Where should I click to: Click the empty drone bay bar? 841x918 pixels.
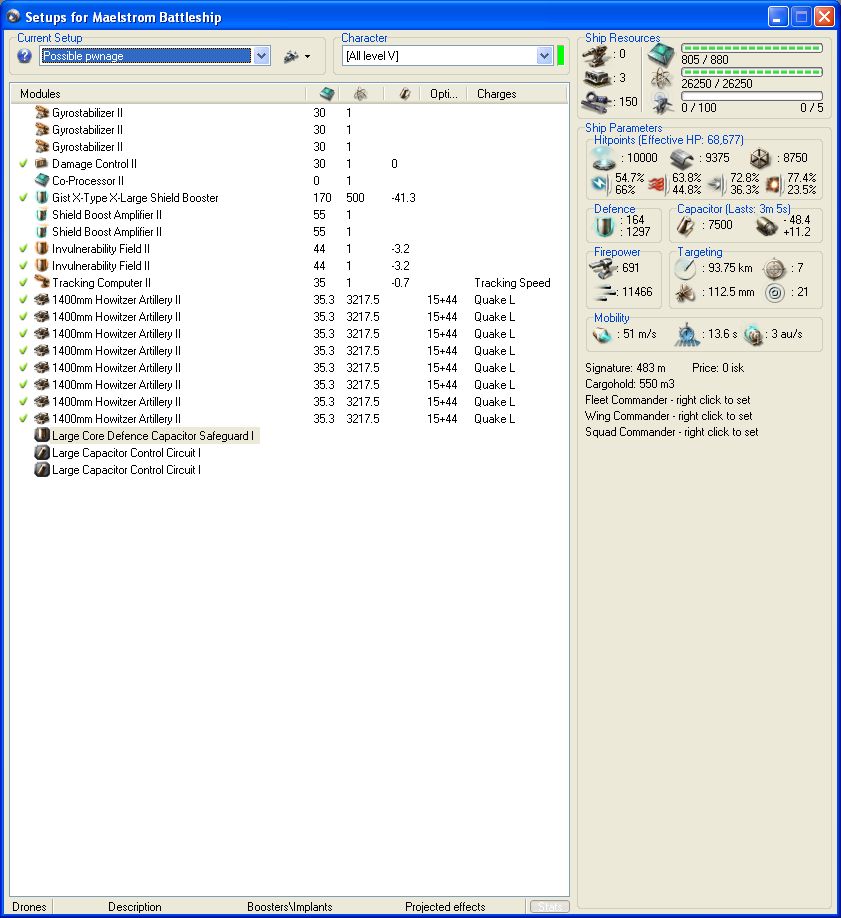click(752, 96)
